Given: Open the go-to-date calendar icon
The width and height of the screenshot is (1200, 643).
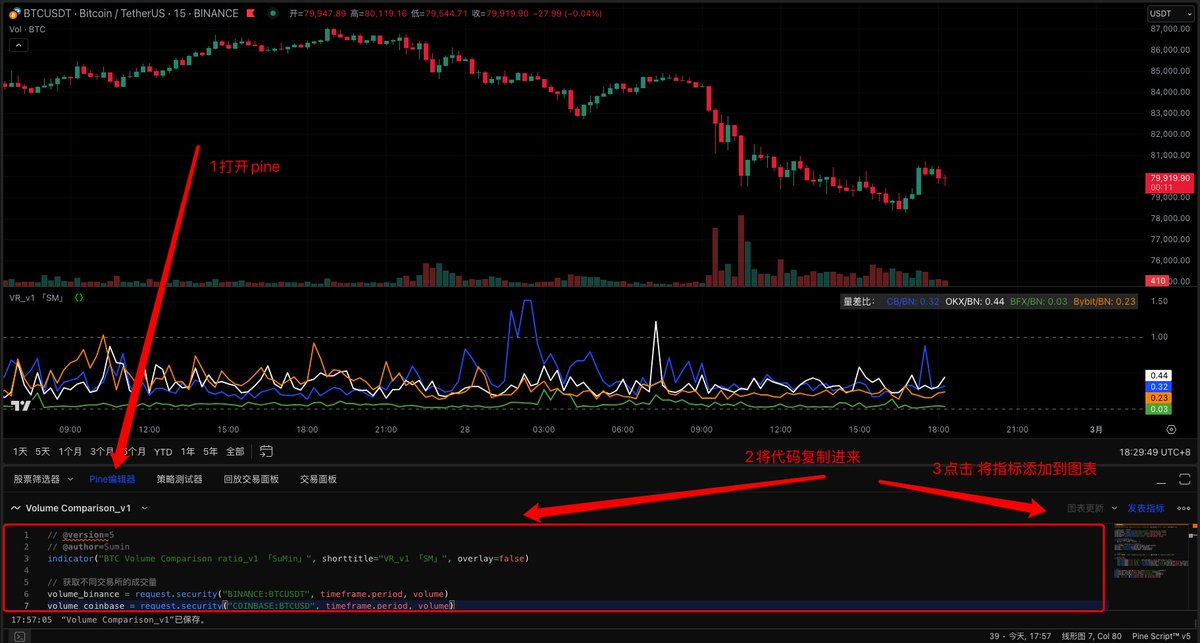Looking at the screenshot, I should [266, 451].
